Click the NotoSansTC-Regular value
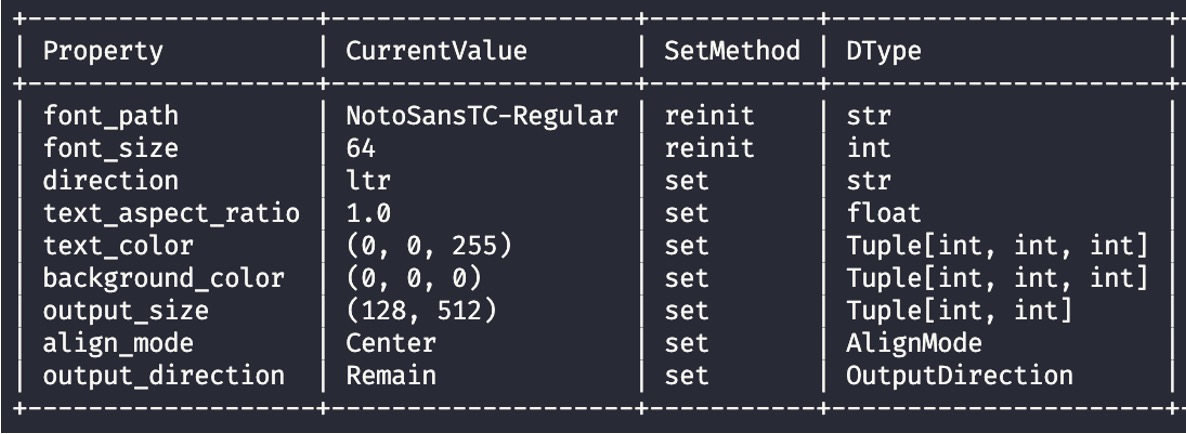This screenshot has height=434, width=1186. 482,116
